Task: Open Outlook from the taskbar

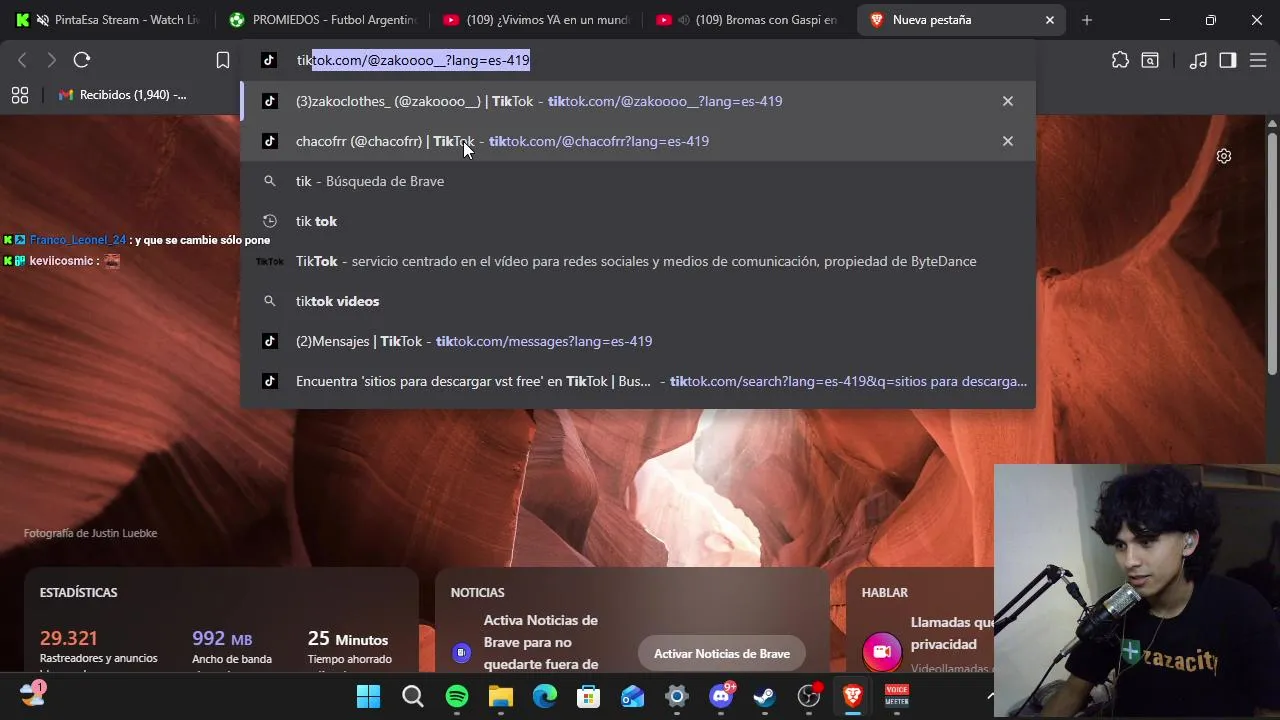Action: click(x=633, y=696)
